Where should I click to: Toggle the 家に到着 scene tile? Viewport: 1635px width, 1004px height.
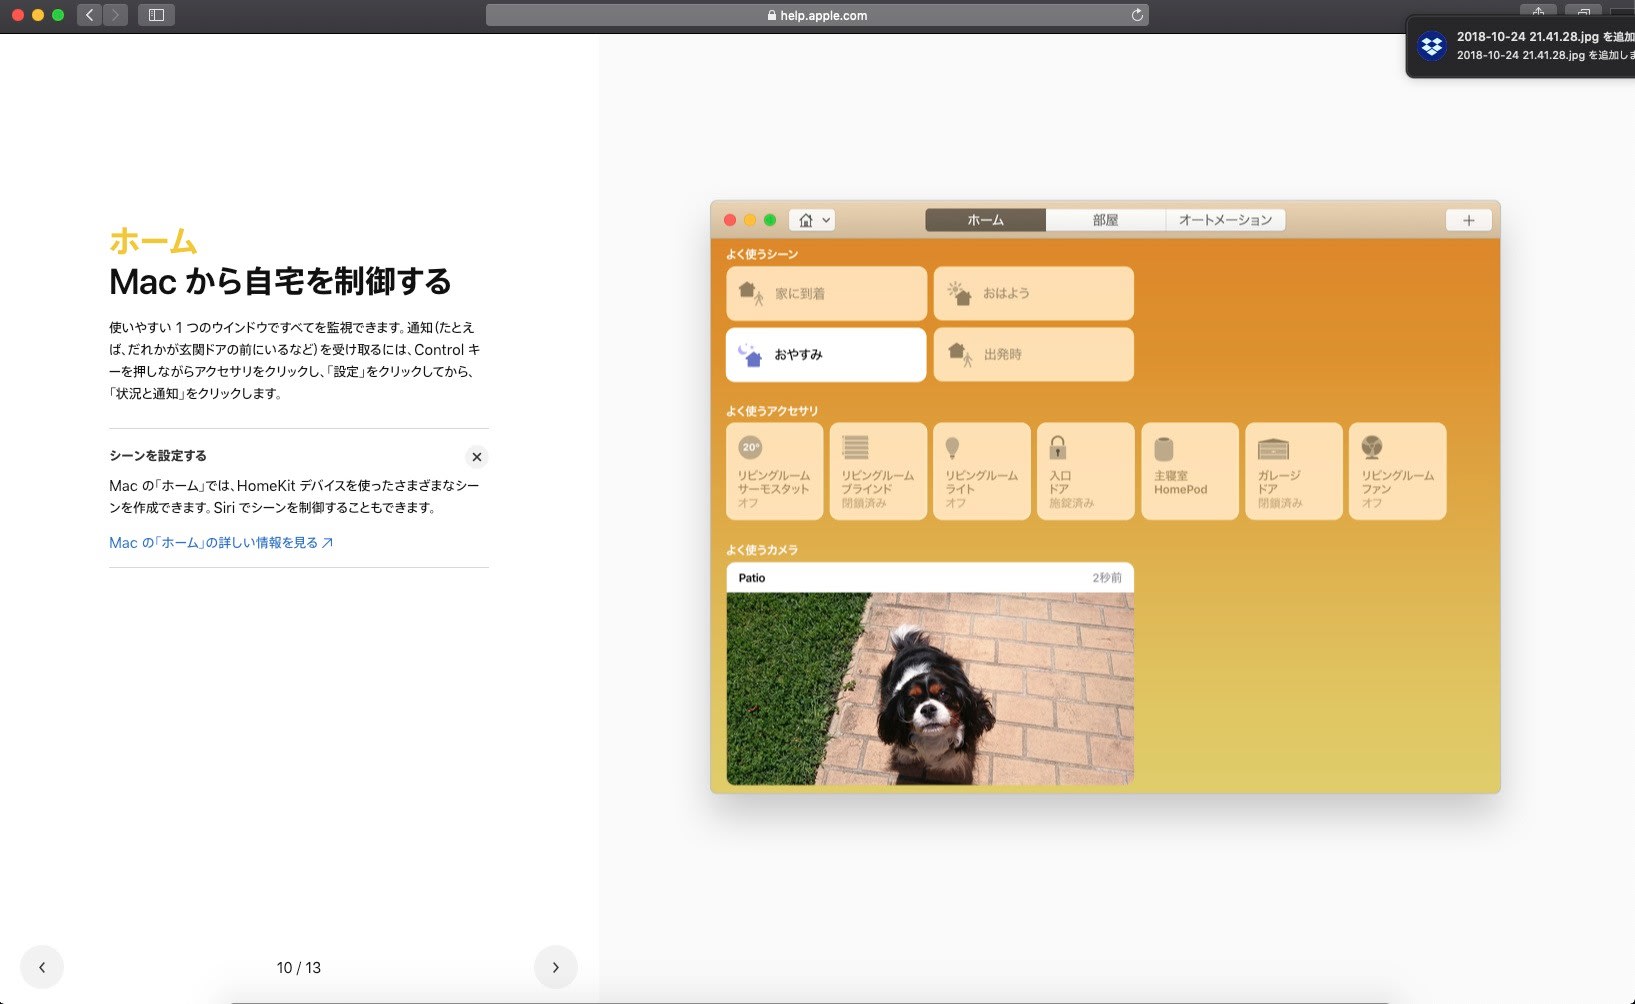click(825, 293)
